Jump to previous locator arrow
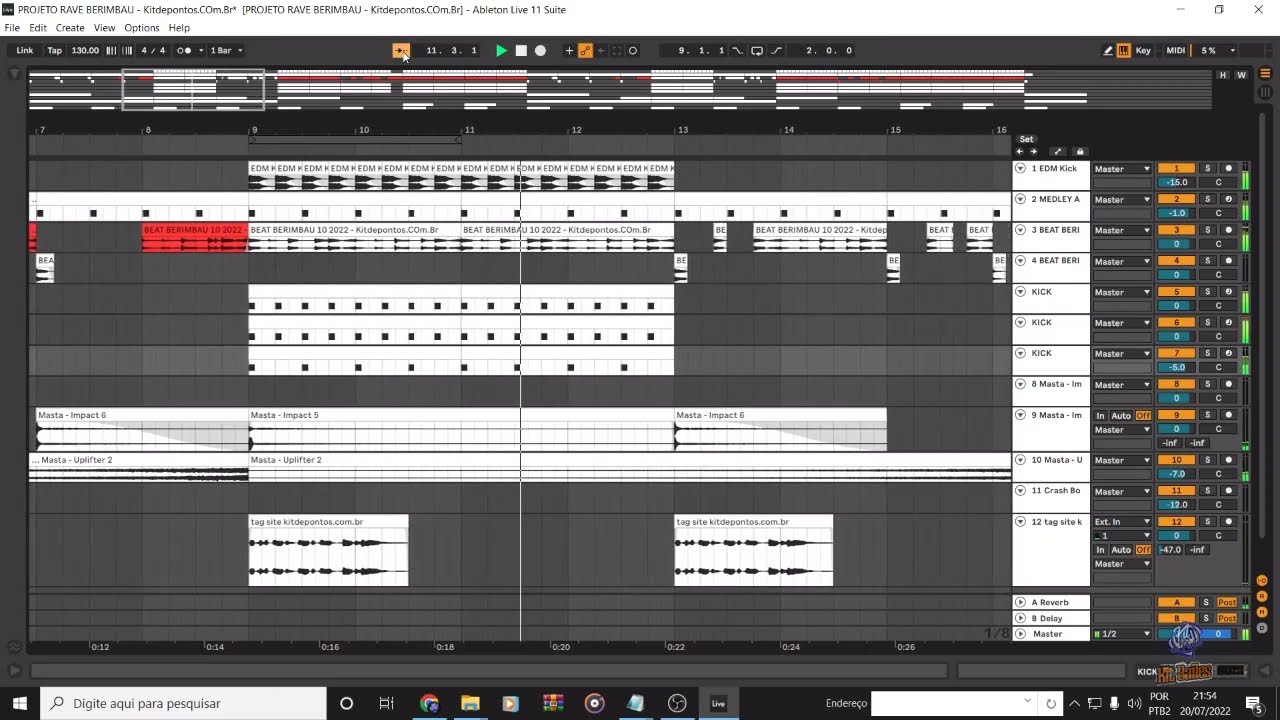Screen dimensions: 1280x720 [x=1020, y=152]
